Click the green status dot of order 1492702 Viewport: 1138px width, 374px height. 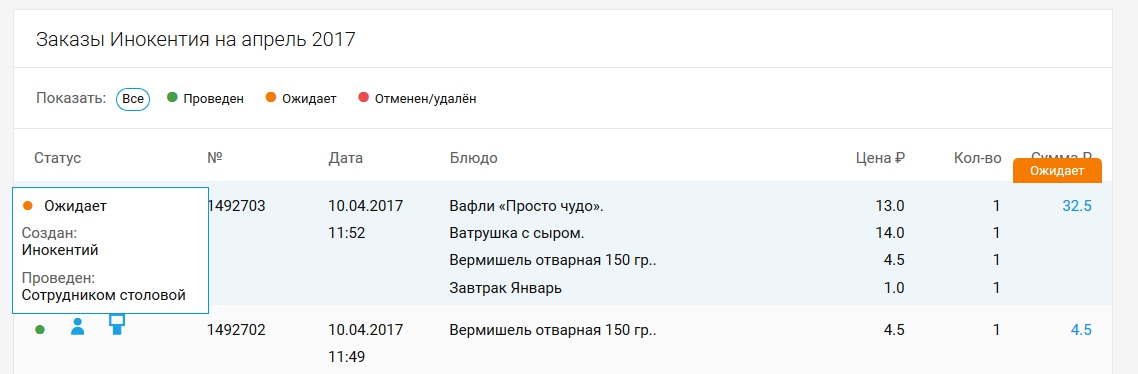pos(40,330)
